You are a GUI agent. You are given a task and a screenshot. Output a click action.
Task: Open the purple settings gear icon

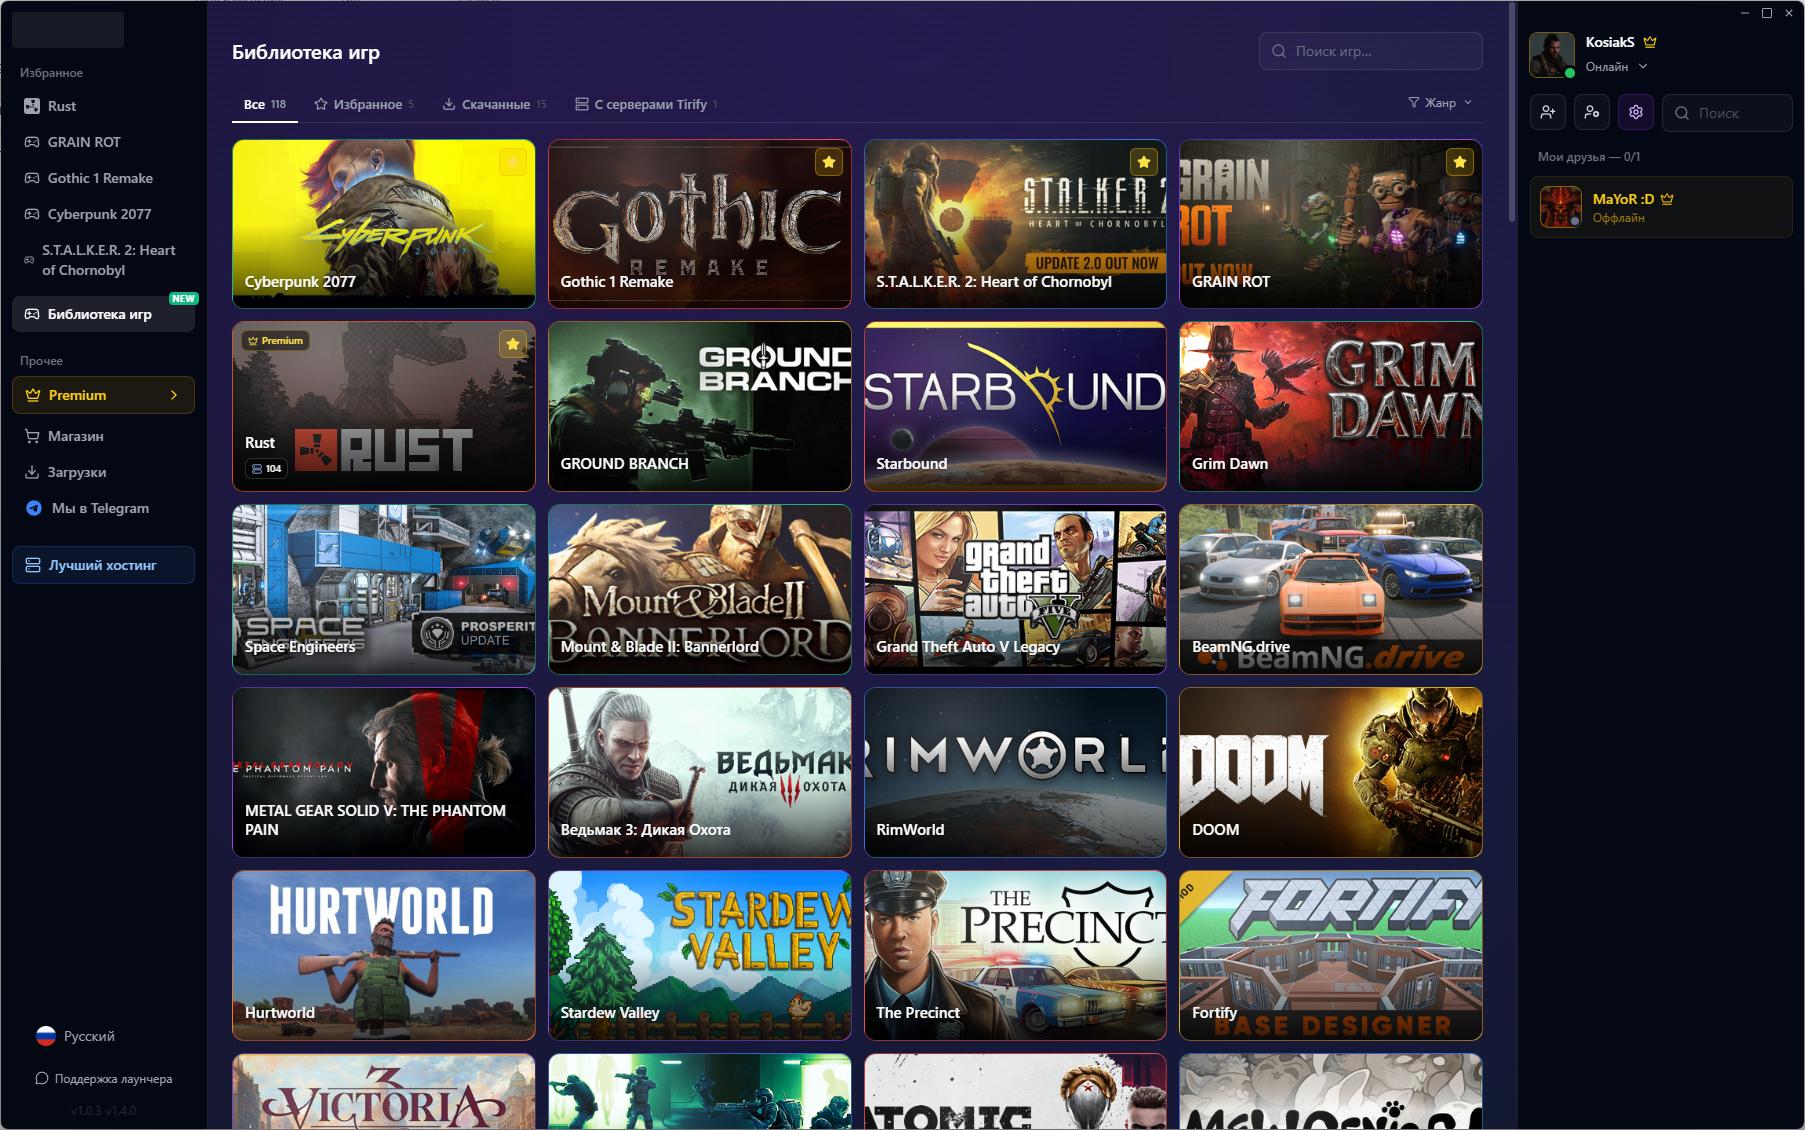click(1636, 113)
